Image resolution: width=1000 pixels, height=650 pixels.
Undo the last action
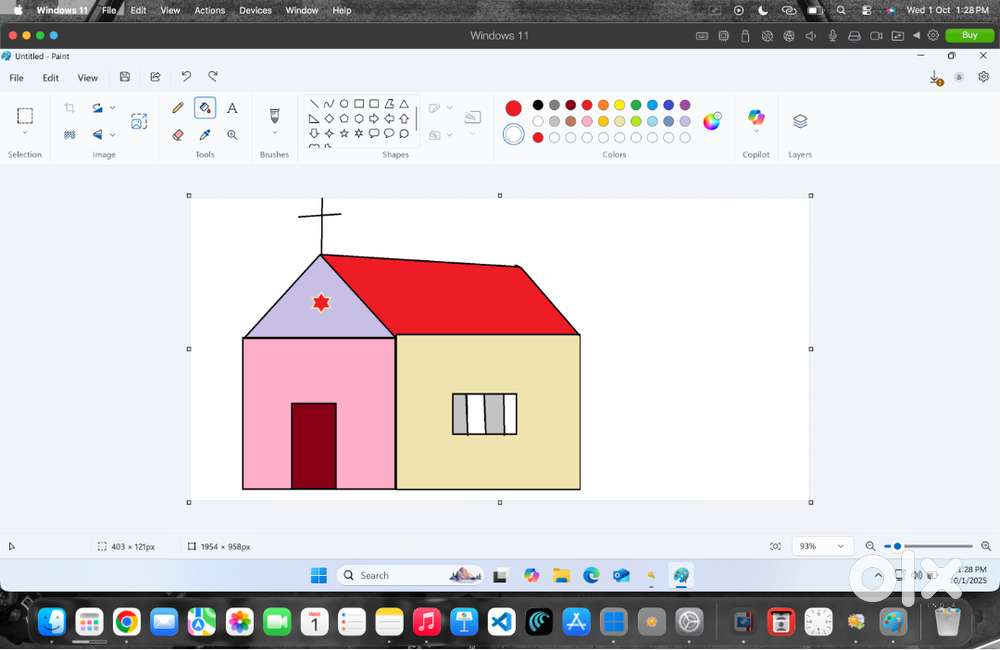[186, 77]
